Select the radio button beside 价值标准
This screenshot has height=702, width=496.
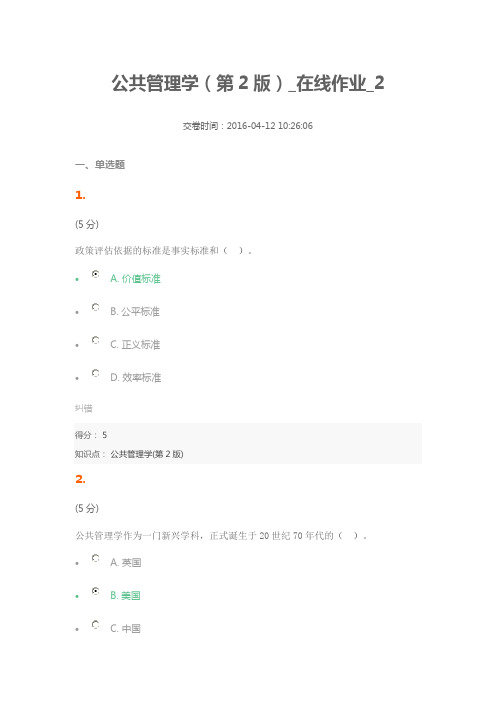coord(95,274)
